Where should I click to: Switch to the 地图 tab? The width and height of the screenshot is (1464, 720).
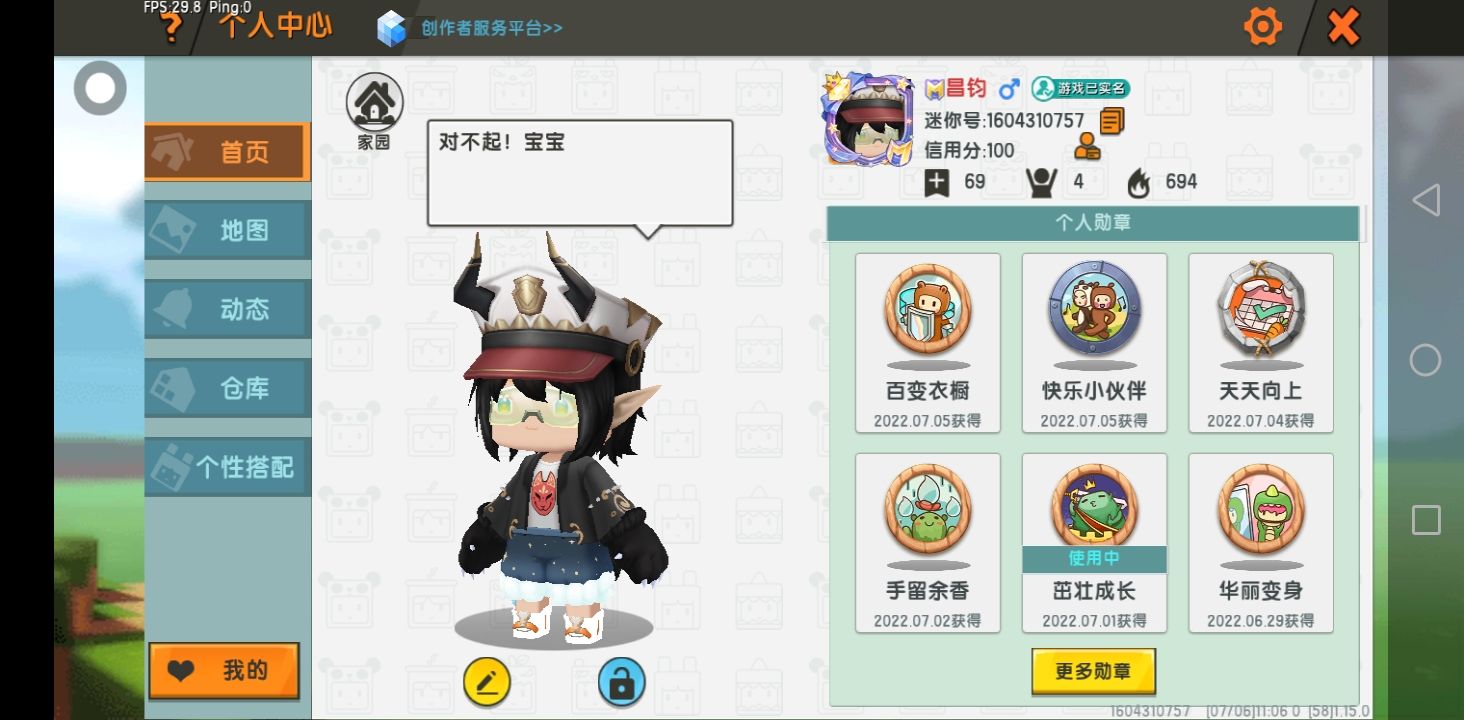[227, 231]
